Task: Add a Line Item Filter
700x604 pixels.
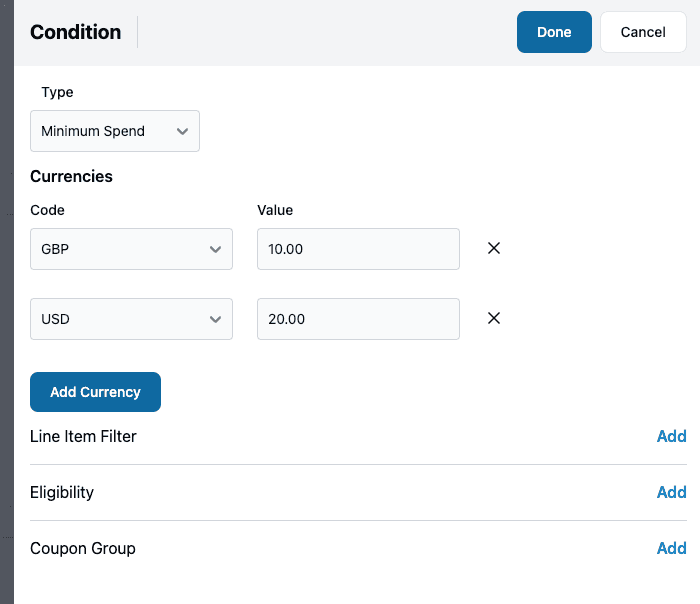Action: point(671,436)
